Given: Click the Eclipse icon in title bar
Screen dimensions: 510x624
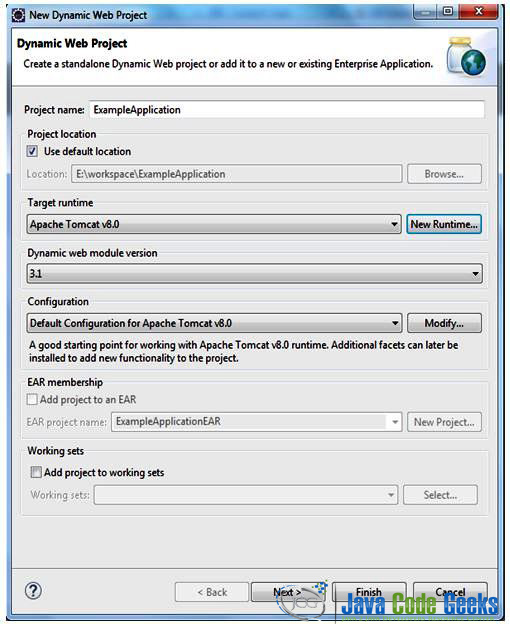Looking at the screenshot, I should coord(18,16).
